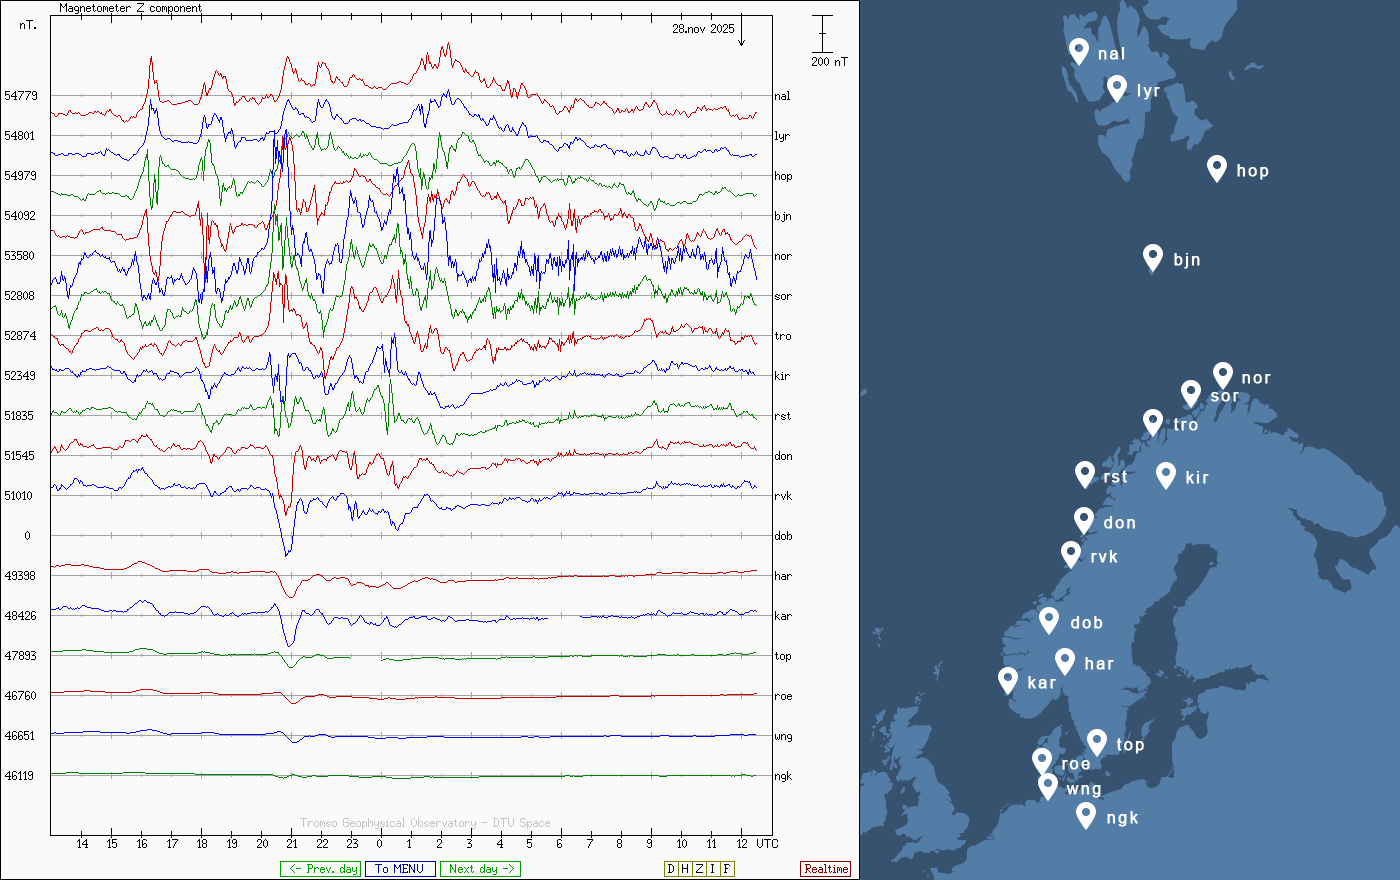Click the lyr station map pin

click(x=1117, y=88)
